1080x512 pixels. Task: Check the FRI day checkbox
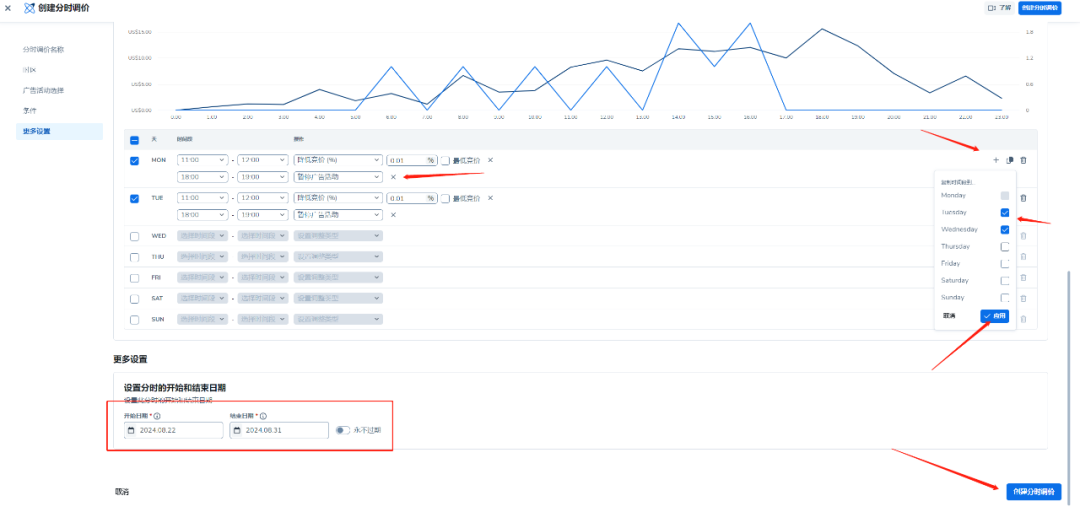pyautogui.click(x=134, y=278)
